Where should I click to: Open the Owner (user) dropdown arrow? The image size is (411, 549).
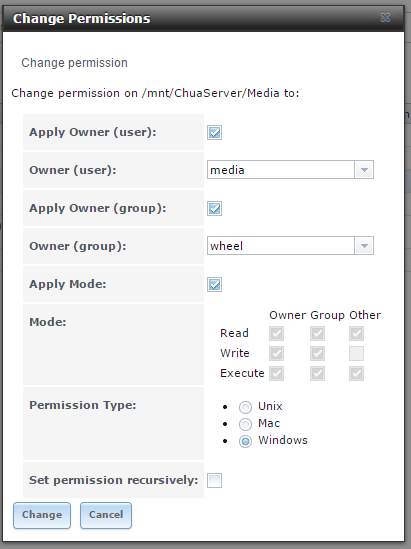(x=364, y=170)
